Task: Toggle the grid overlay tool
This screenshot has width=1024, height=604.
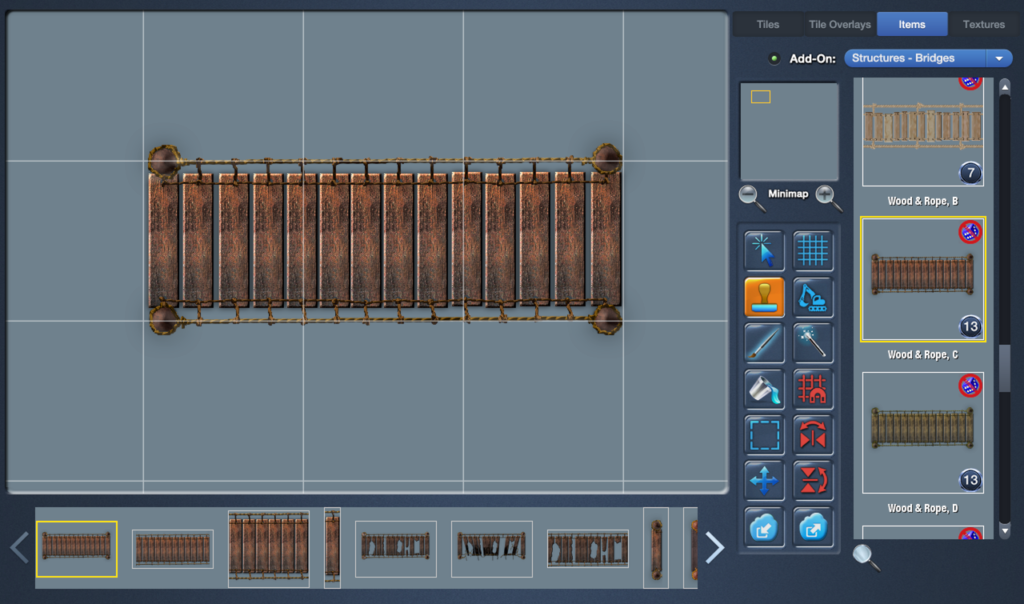Action: (813, 250)
